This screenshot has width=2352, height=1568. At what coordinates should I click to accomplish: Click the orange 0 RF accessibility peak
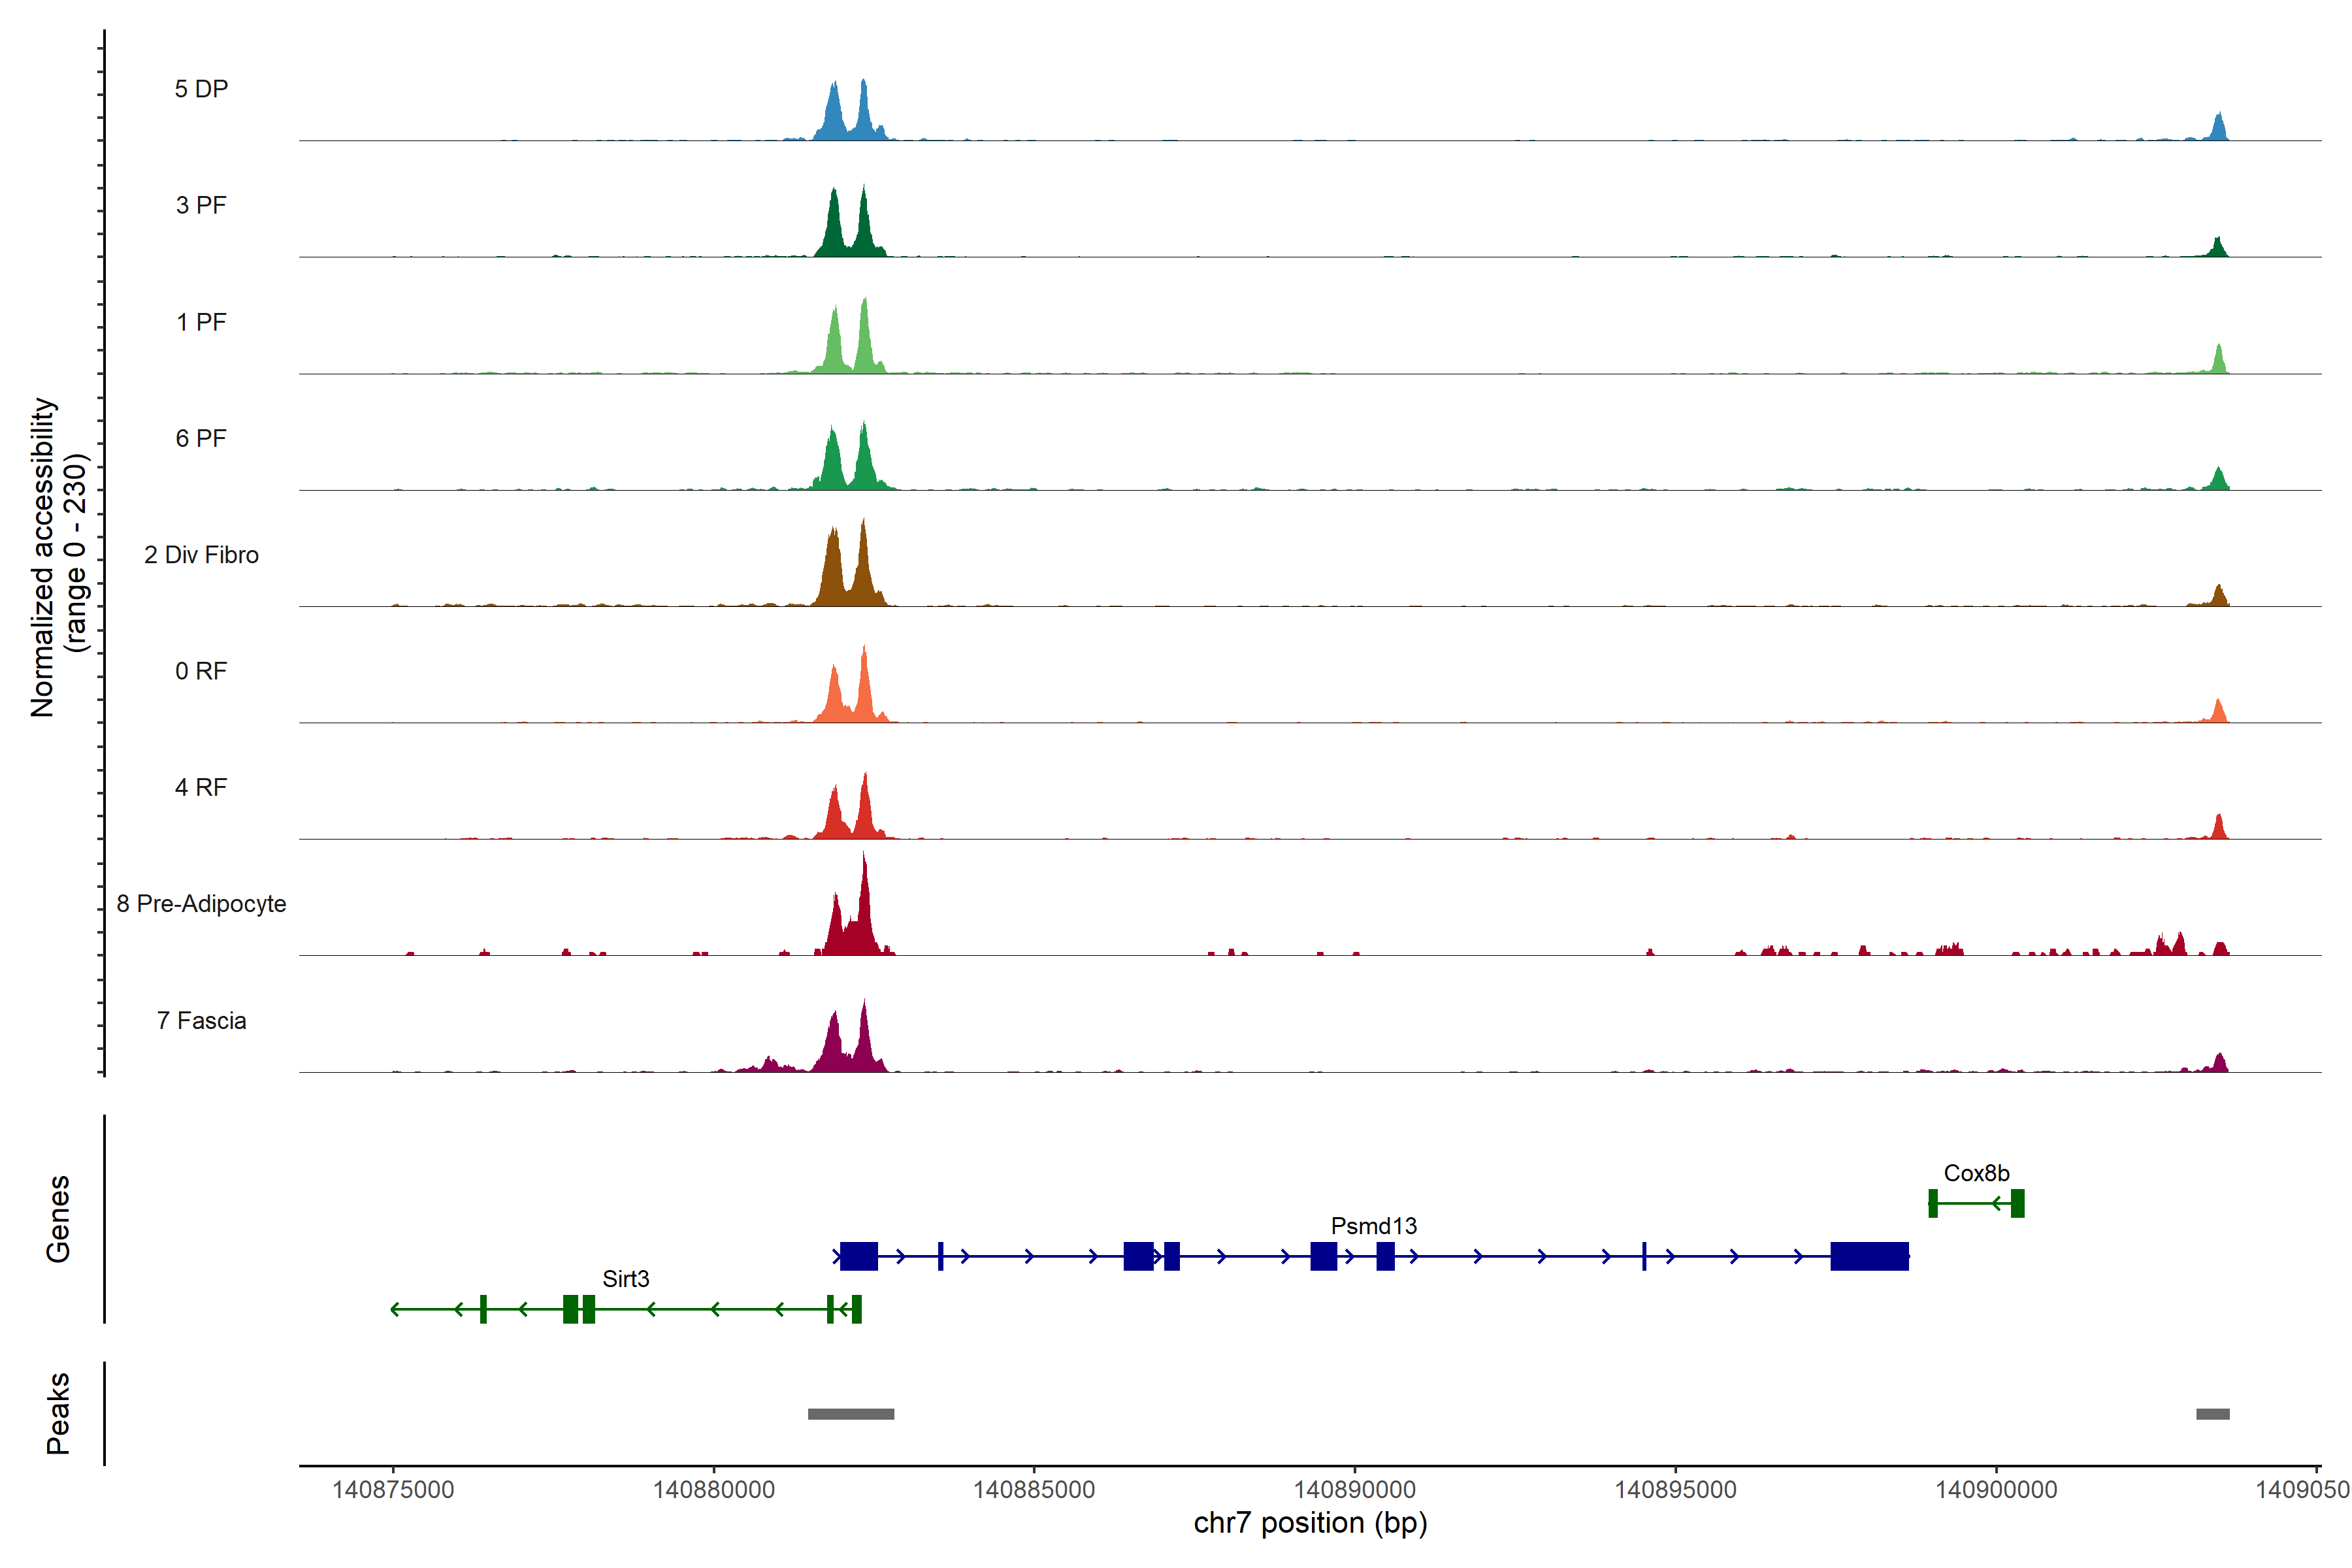pyautogui.click(x=864, y=685)
